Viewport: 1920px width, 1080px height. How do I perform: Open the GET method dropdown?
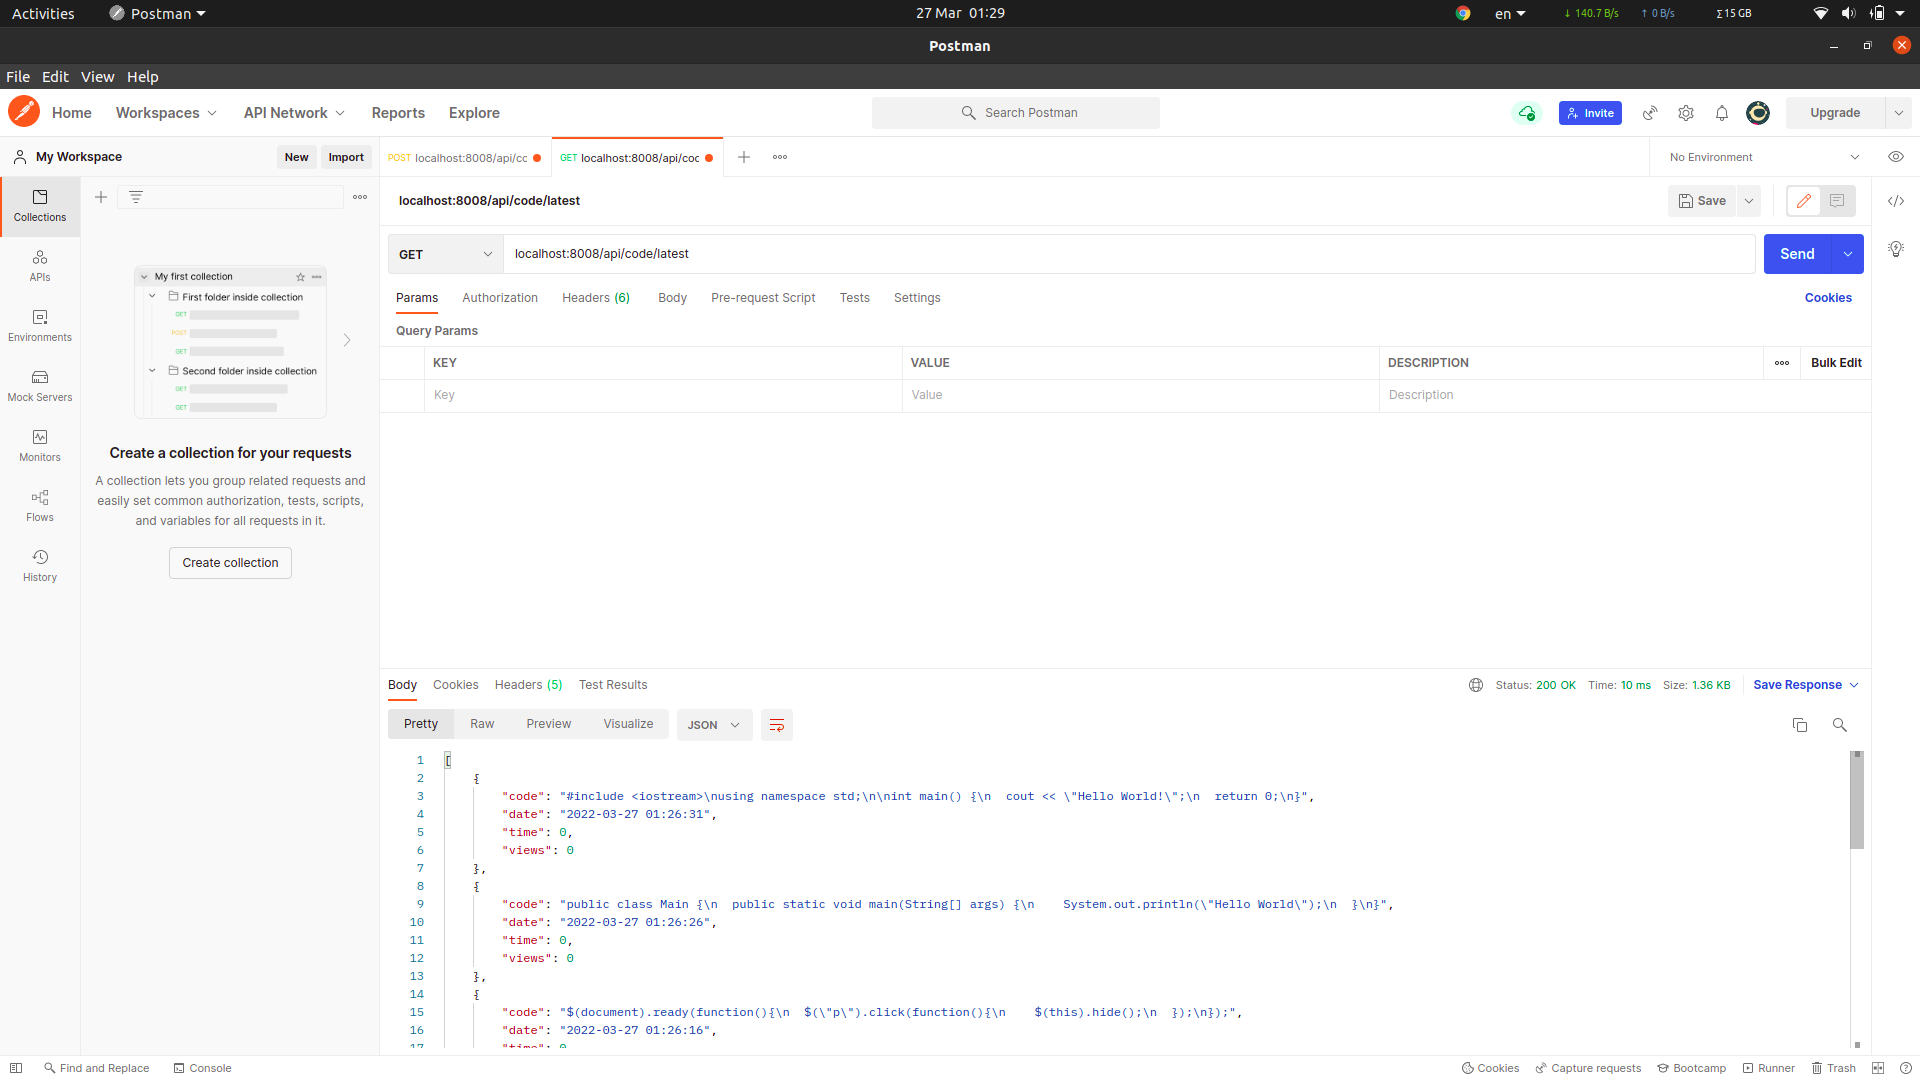pyautogui.click(x=445, y=254)
